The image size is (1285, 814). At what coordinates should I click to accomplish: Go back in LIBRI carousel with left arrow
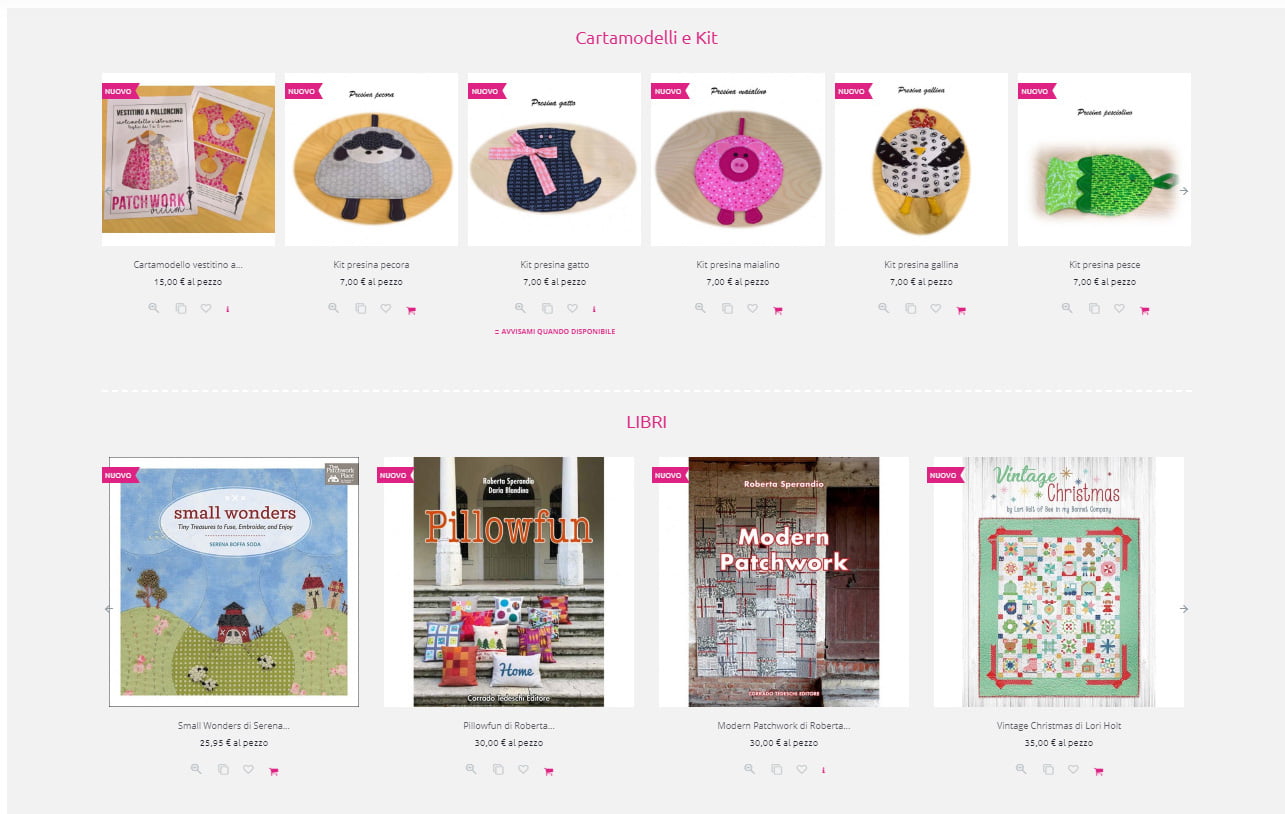109,608
